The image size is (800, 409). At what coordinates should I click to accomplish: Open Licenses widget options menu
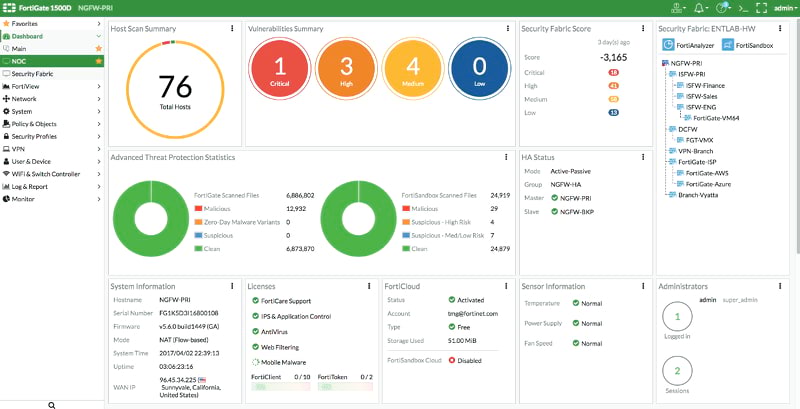[x=369, y=286]
